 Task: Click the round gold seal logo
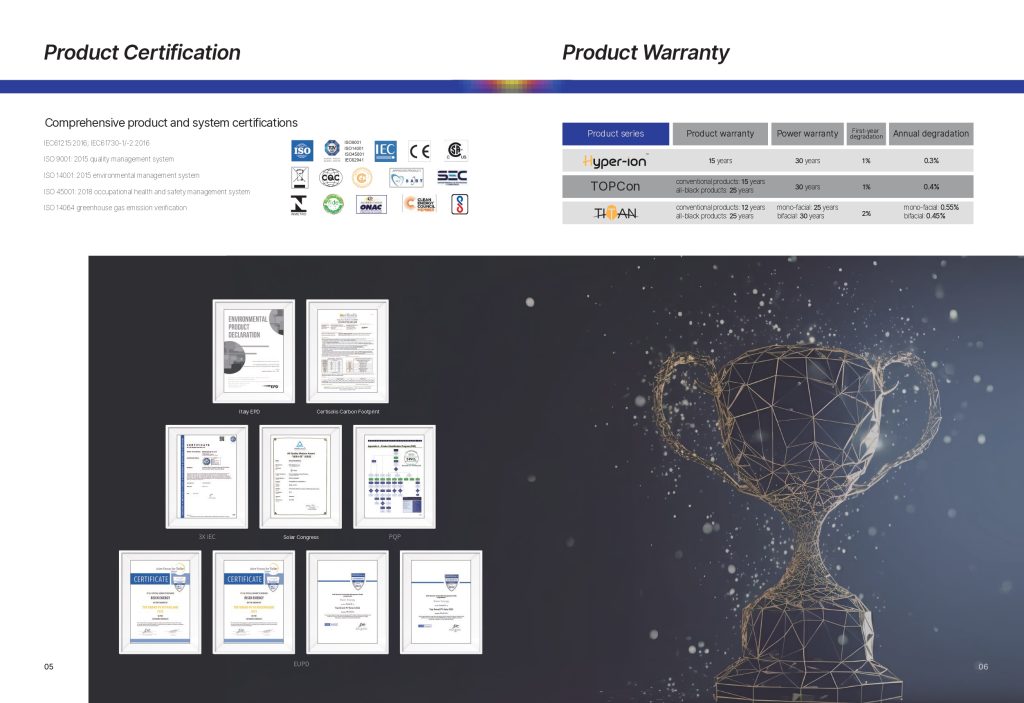362,177
